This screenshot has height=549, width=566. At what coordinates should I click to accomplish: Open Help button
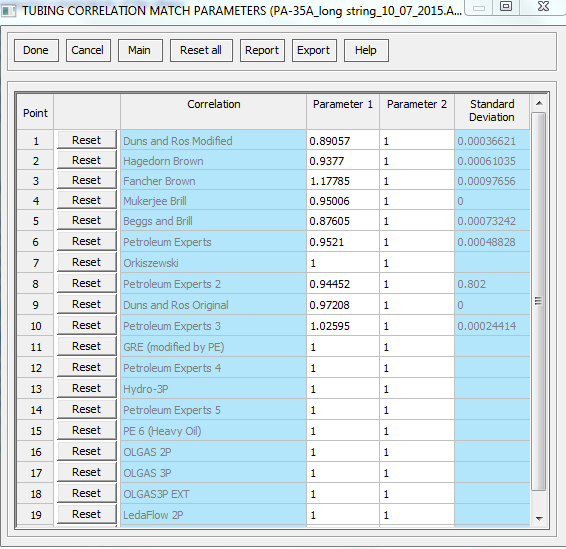coord(366,51)
